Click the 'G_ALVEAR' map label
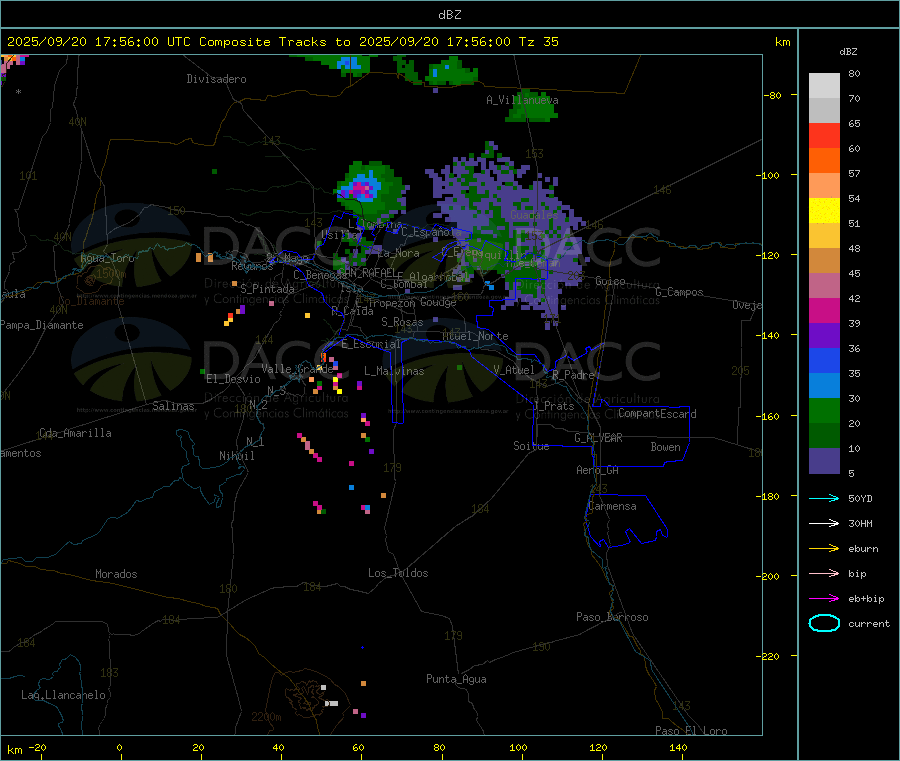The height and width of the screenshot is (761, 900). tap(598, 438)
